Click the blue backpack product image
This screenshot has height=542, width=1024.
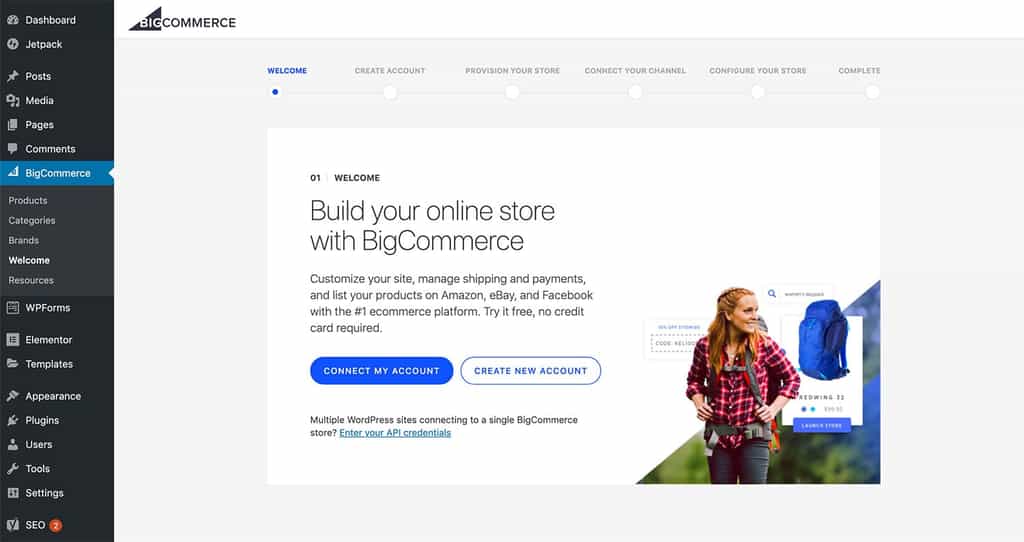pyautogui.click(x=823, y=340)
